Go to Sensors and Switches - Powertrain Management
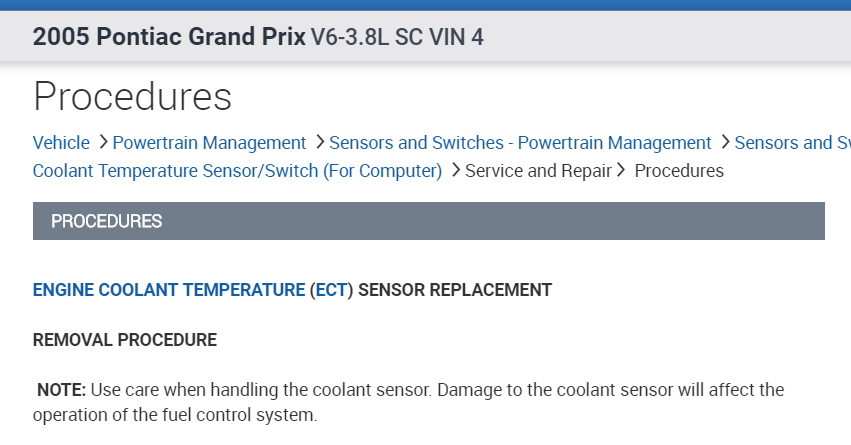Screen dimensions: 851x445 coord(520,143)
